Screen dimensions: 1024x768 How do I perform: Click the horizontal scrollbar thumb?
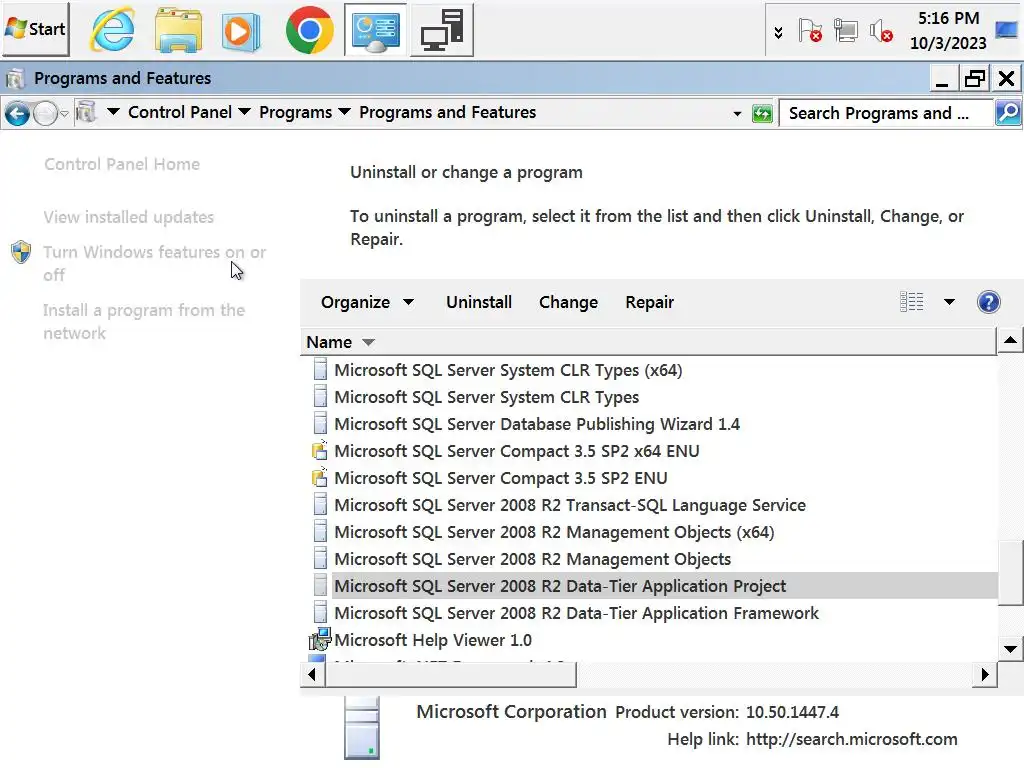click(x=451, y=675)
